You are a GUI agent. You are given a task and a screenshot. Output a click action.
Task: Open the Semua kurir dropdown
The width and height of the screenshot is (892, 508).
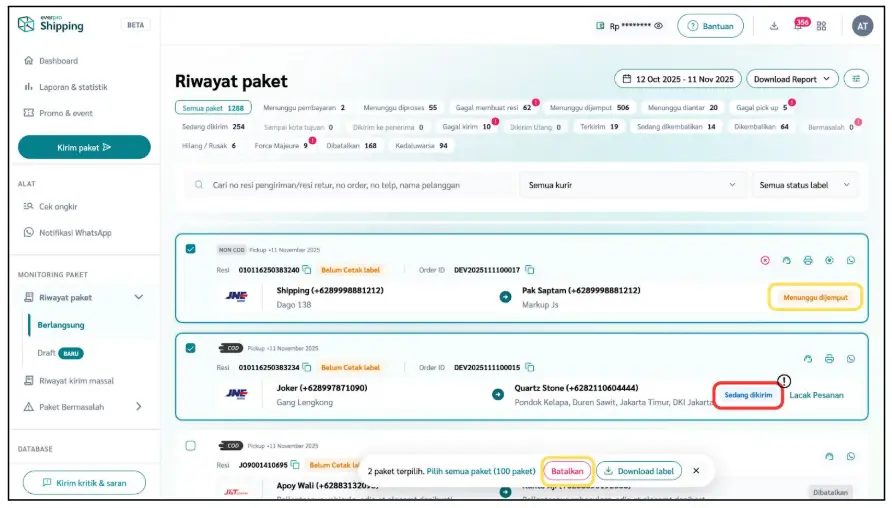point(632,185)
